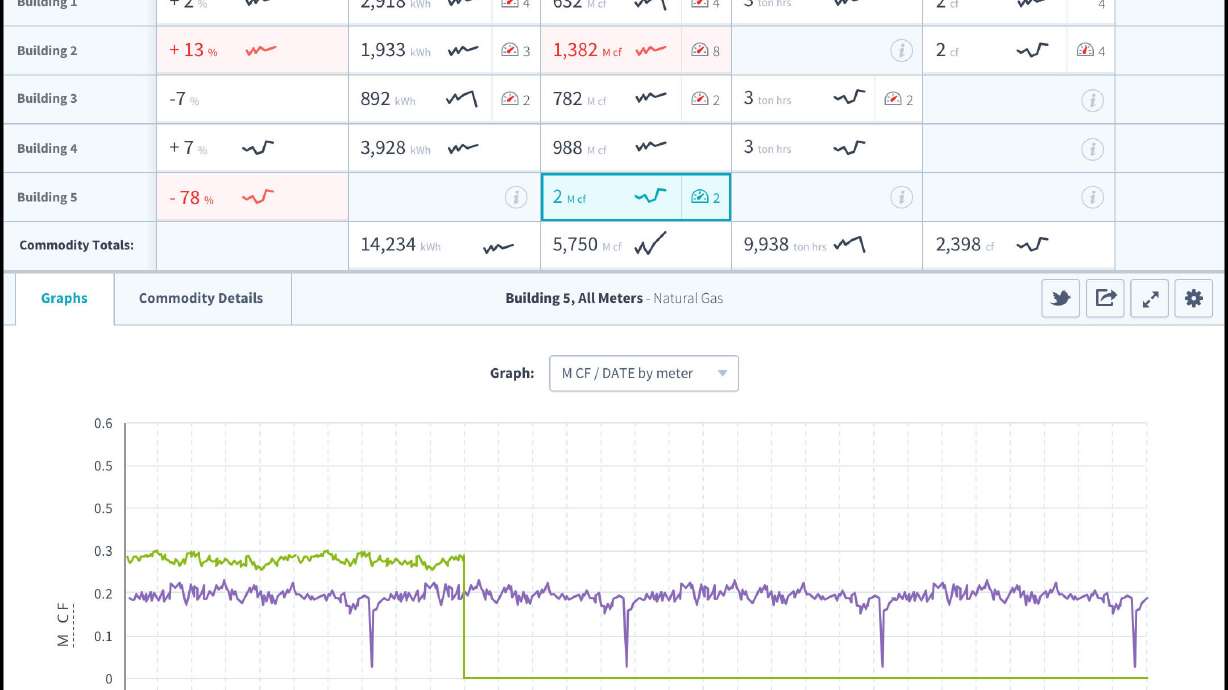Click Building 5 ton hrs column info icon
The image size is (1228, 690).
point(901,197)
